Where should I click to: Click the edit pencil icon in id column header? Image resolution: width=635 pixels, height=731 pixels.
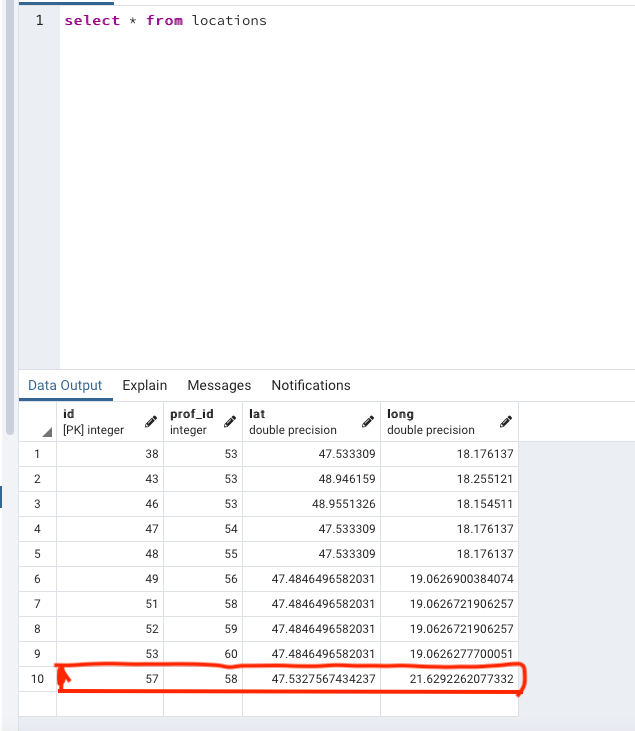151,422
